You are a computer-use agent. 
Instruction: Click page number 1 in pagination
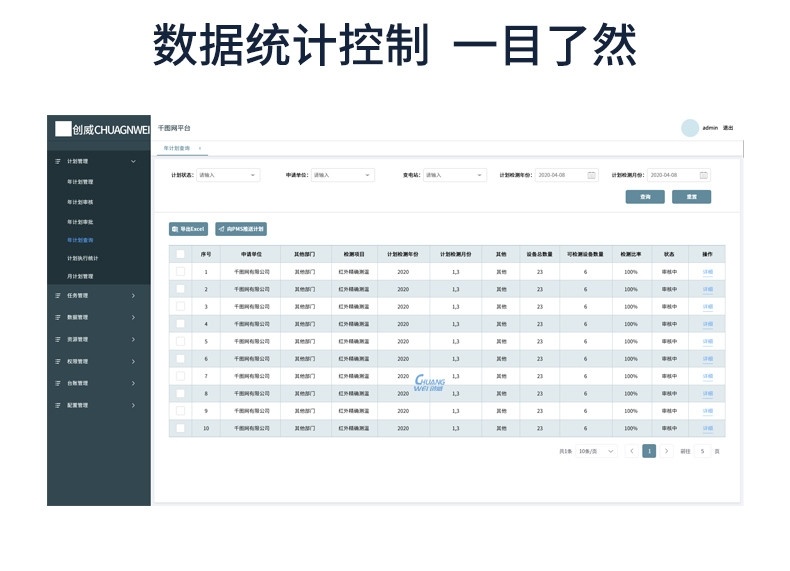pos(649,451)
